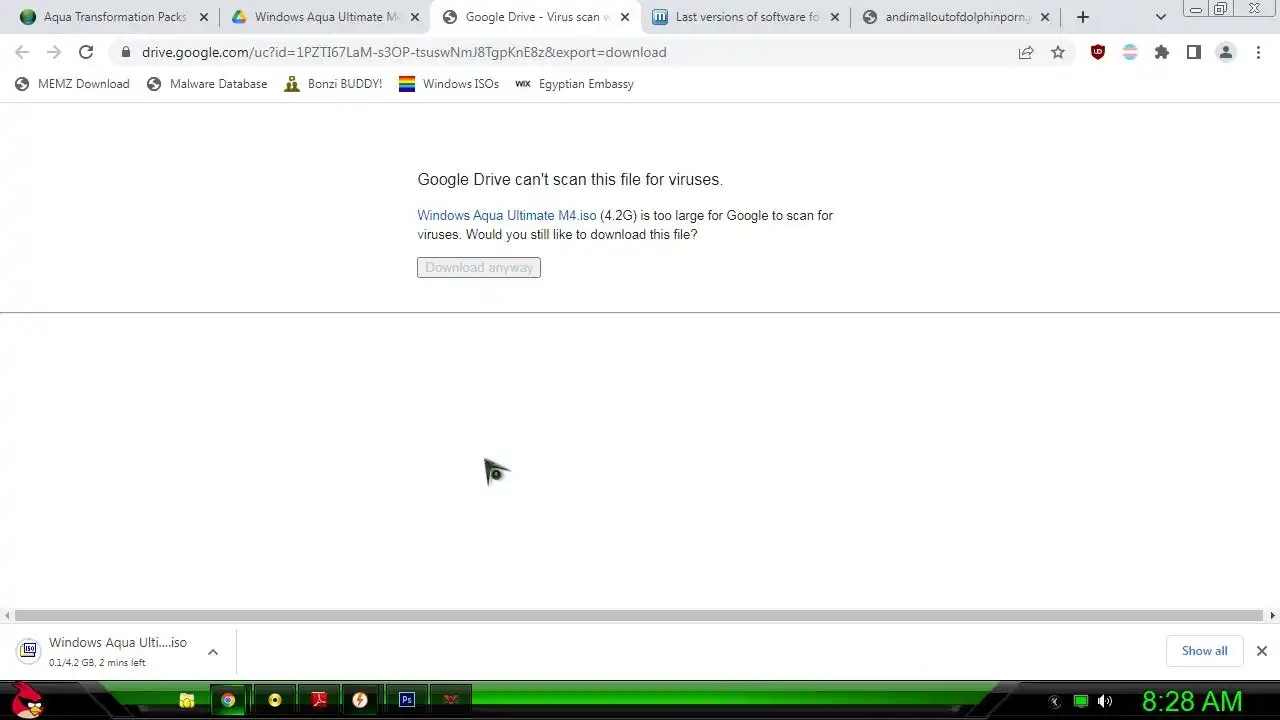Close the Google Drive virus scan tab
The height and width of the screenshot is (720, 1280).
[625, 17]
